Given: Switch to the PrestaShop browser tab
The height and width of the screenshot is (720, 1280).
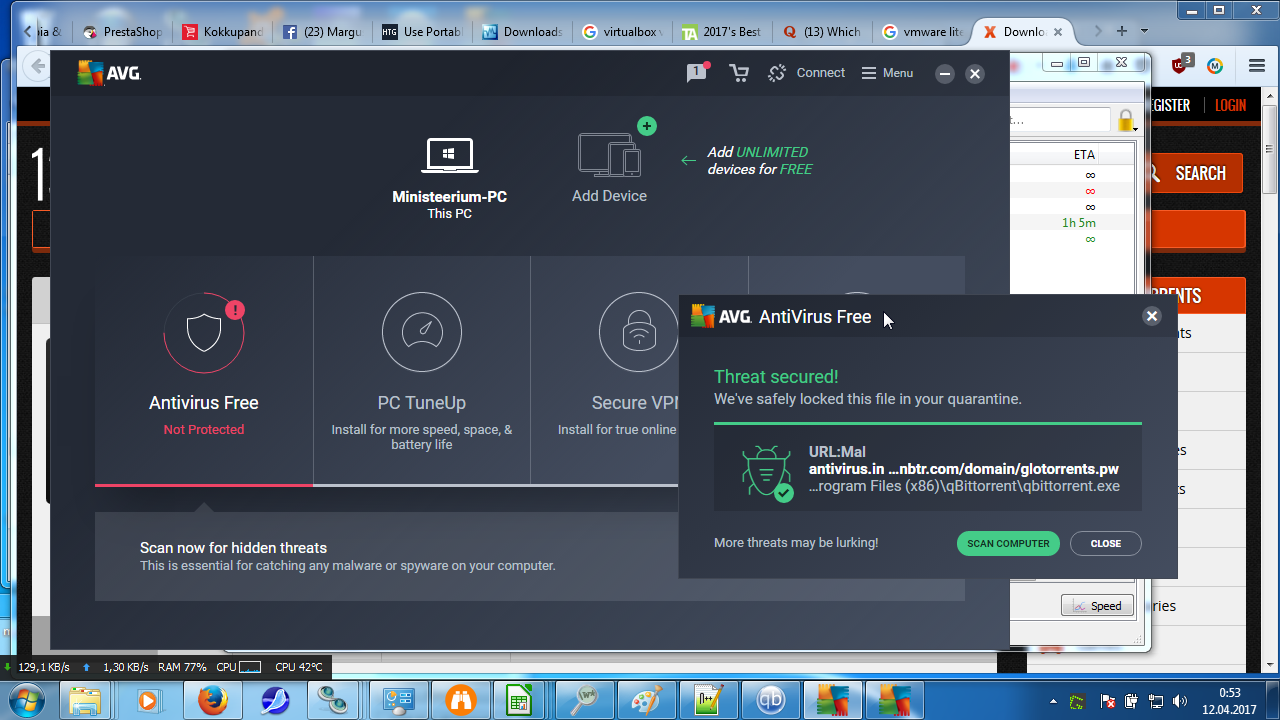Looking at the screenshot, I should coord(123,32).
